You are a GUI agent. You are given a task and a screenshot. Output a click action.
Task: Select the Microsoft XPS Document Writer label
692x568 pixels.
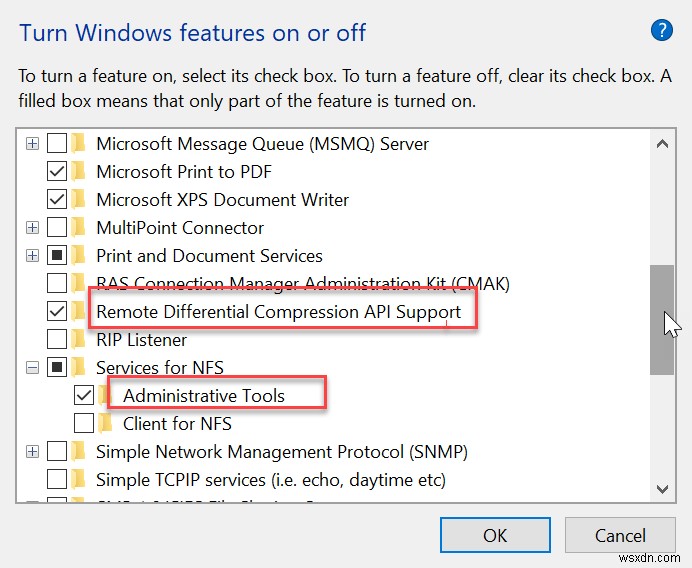222,199
